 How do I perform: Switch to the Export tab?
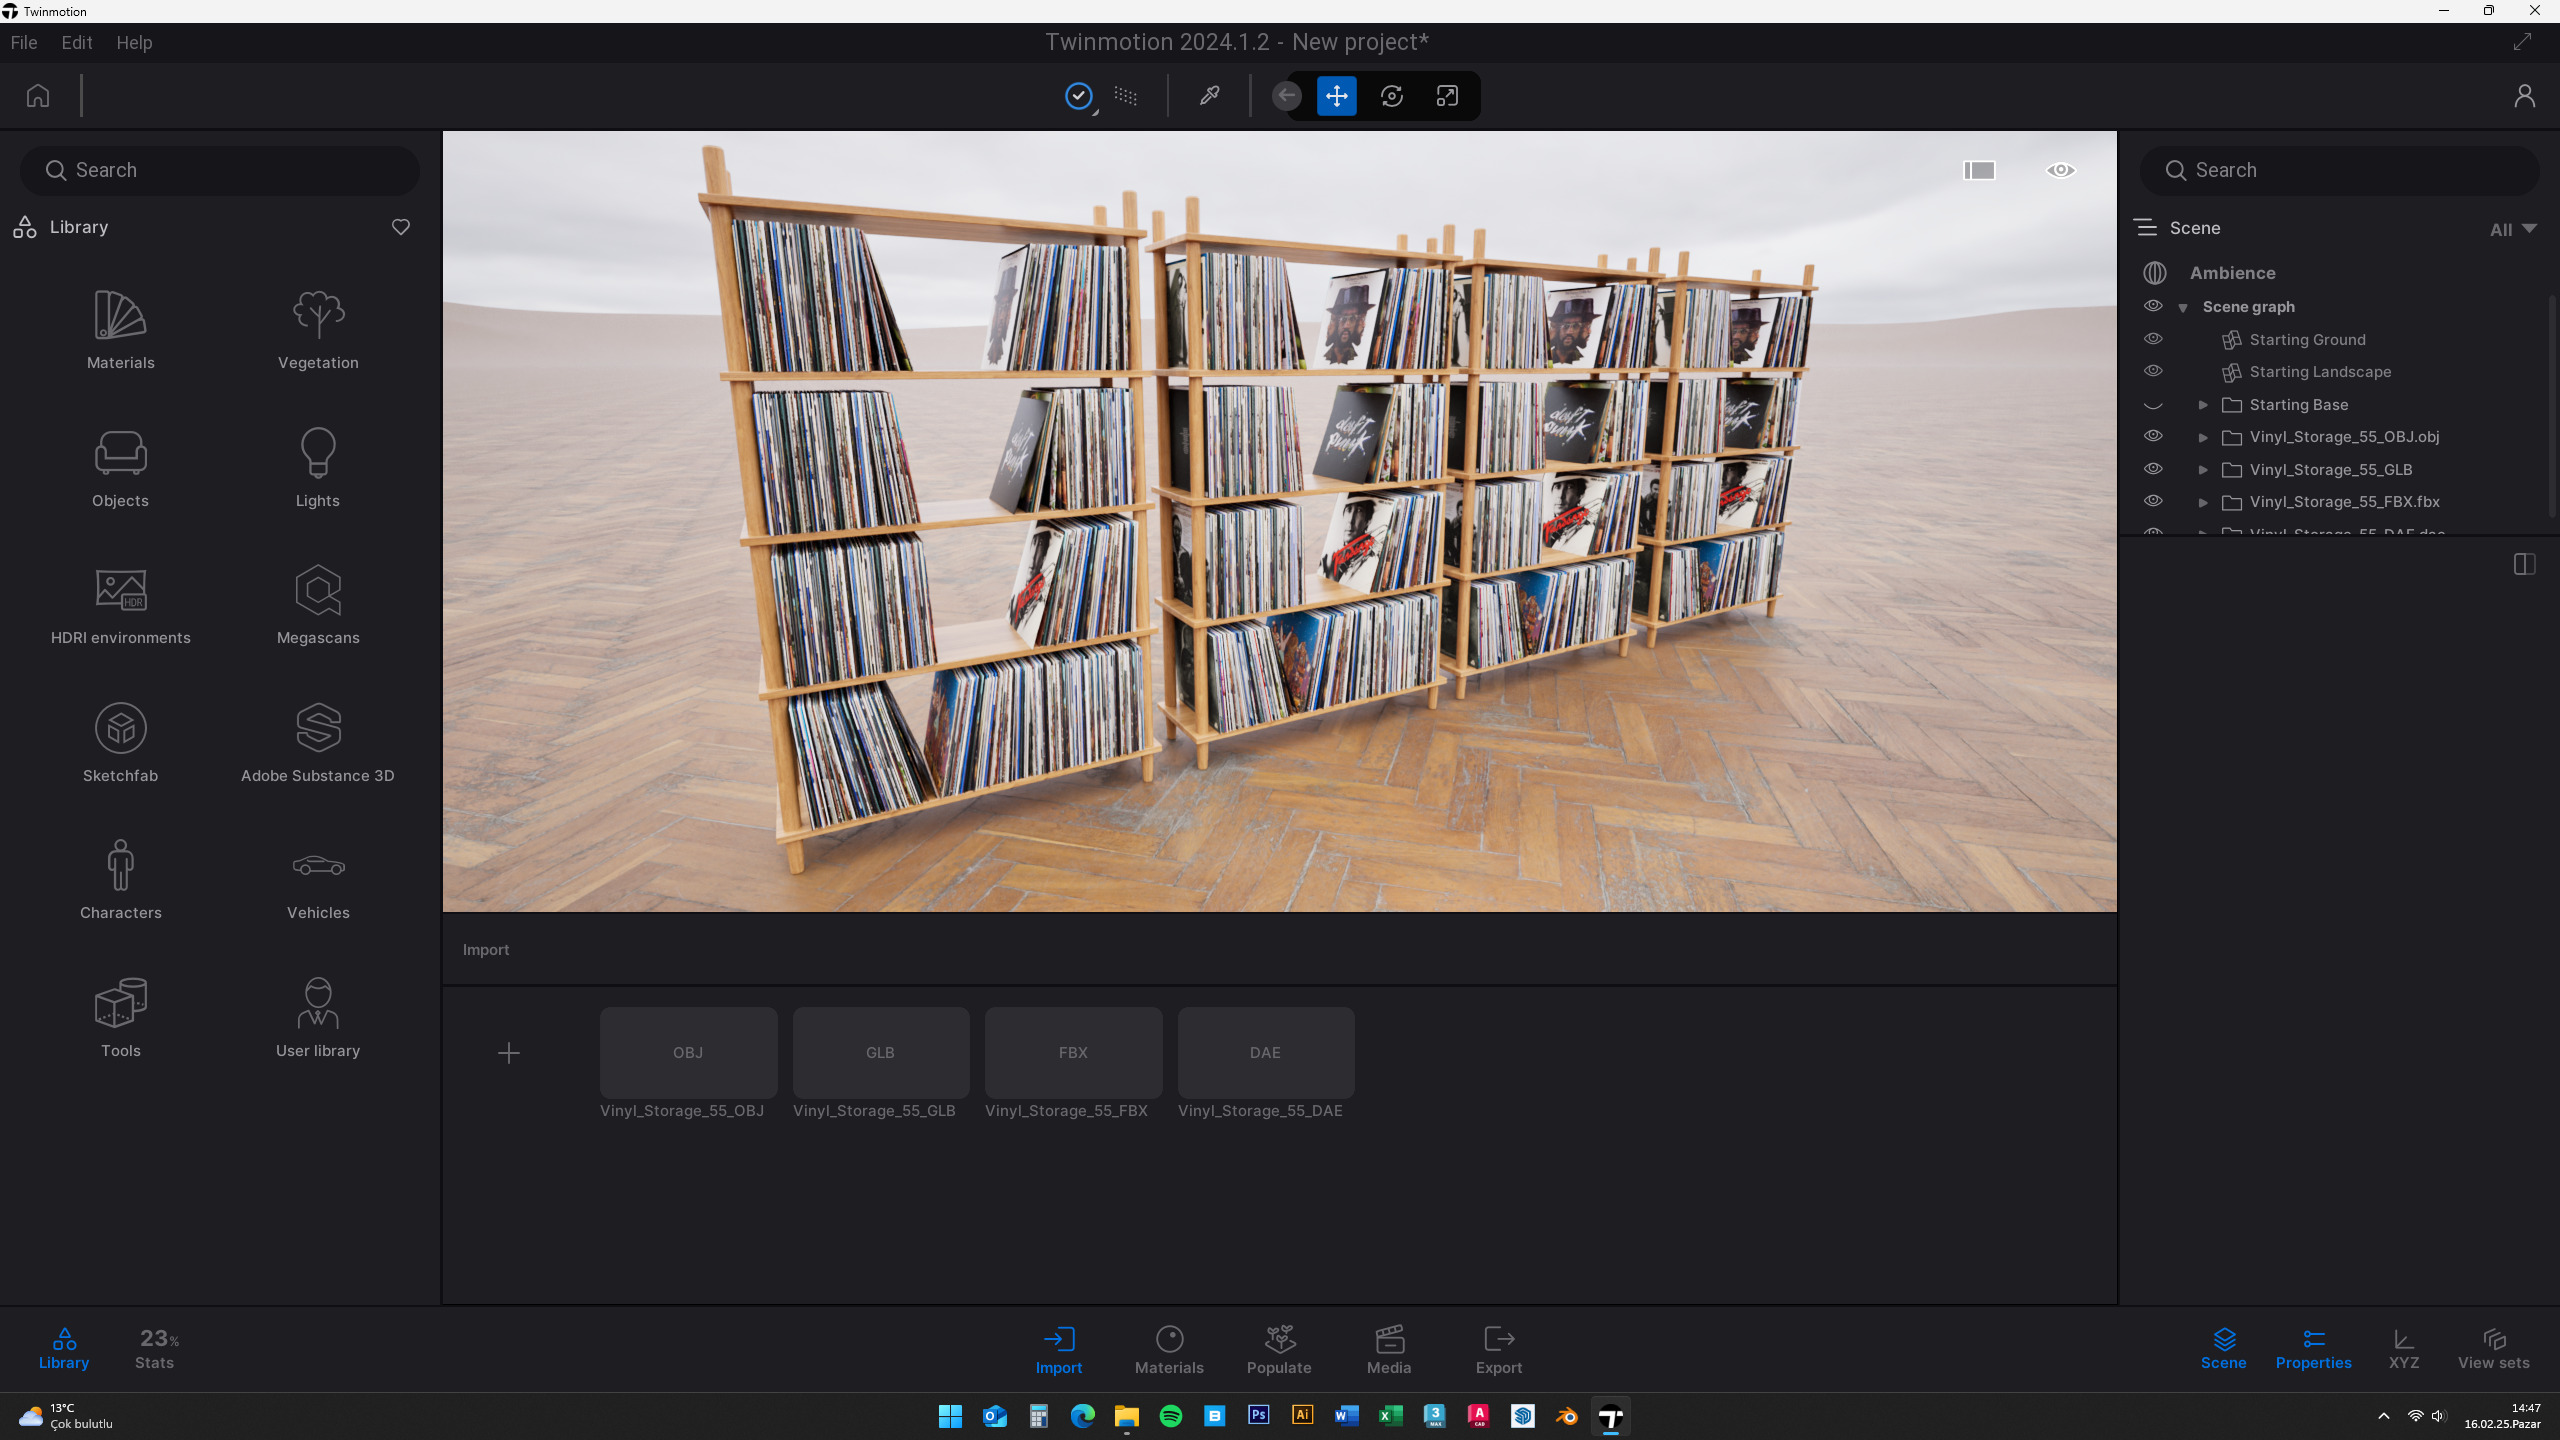coord(1499,1350)
